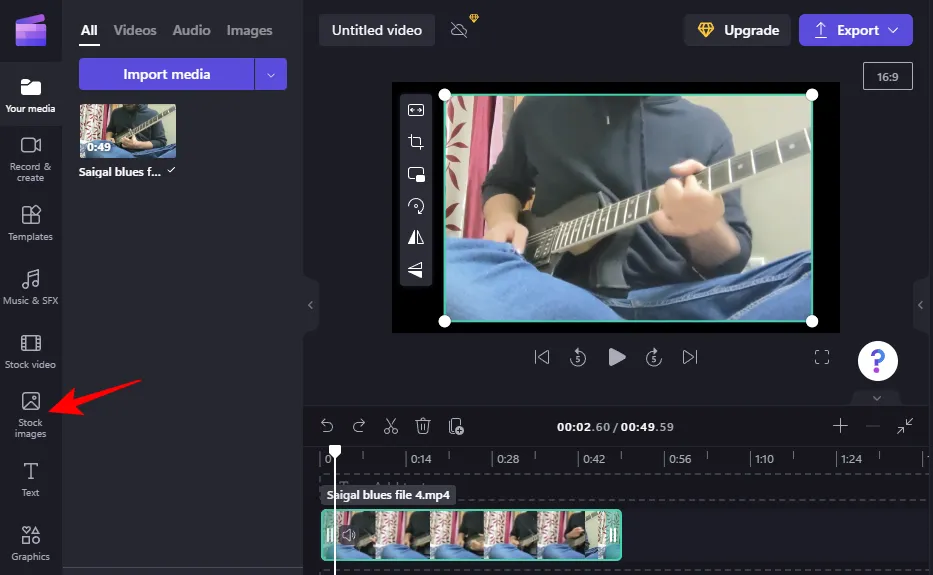Toggle the cloud sync off icon
Viewport: 933px width, 575px height.
(x=460, y=30)
